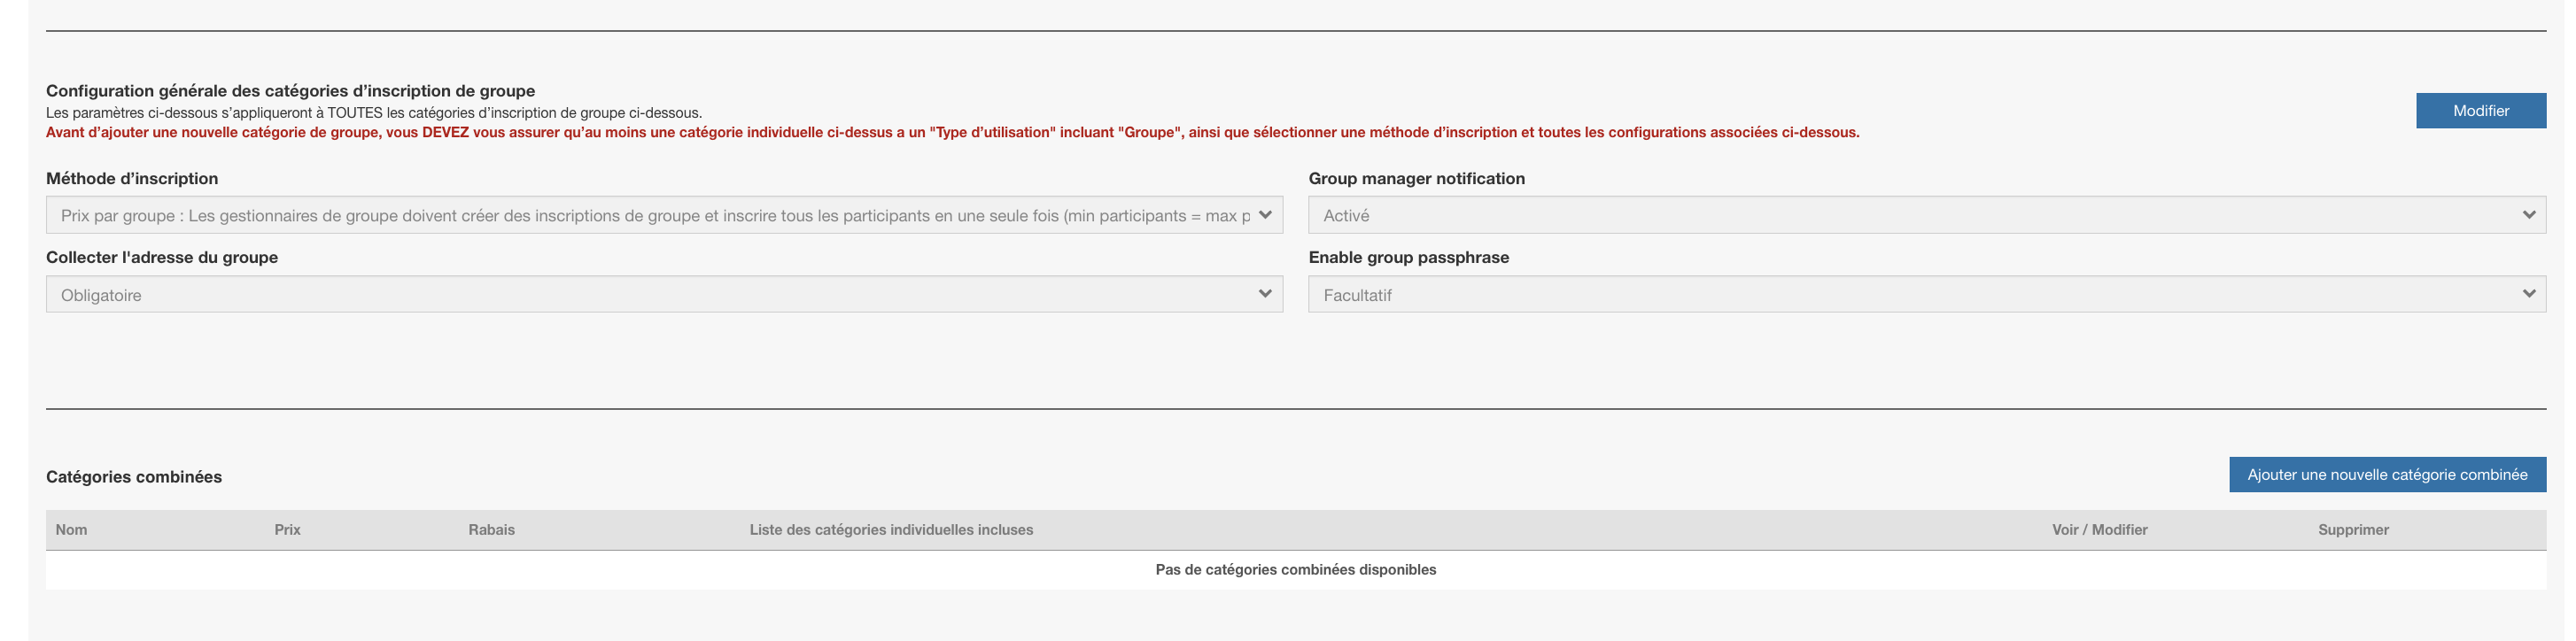Viewport: 2576px width, 641px height.
Task: Select the Rabais column header
Action: point(491,530)
